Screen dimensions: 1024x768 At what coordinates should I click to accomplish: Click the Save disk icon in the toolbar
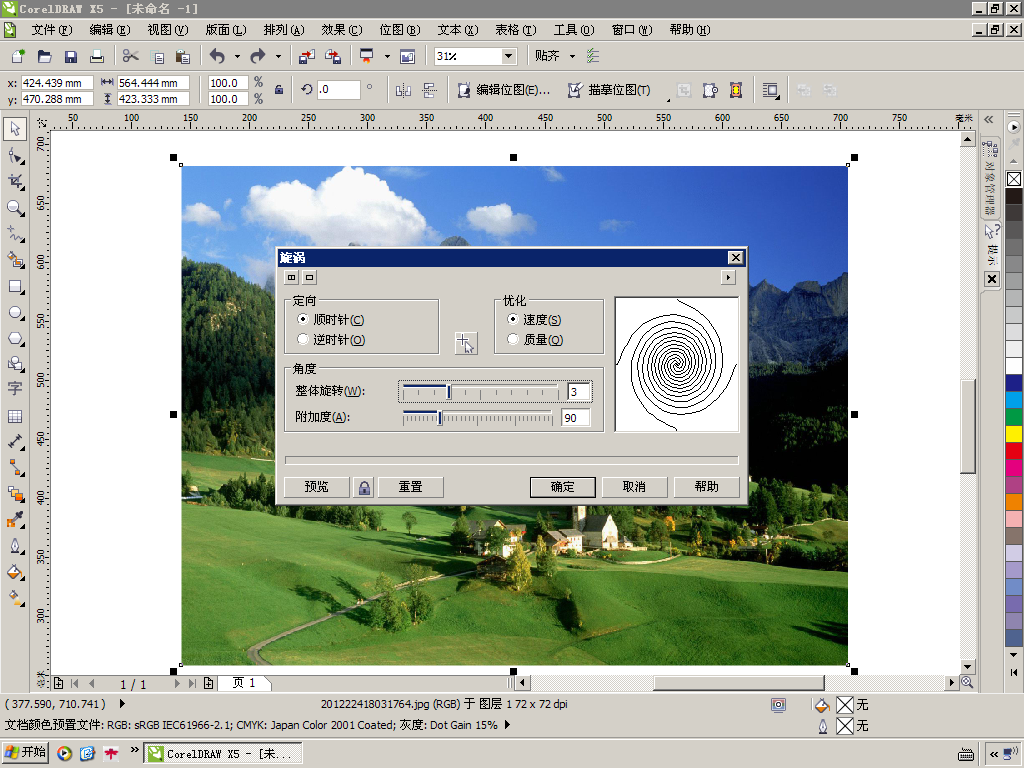click(71, 57)
